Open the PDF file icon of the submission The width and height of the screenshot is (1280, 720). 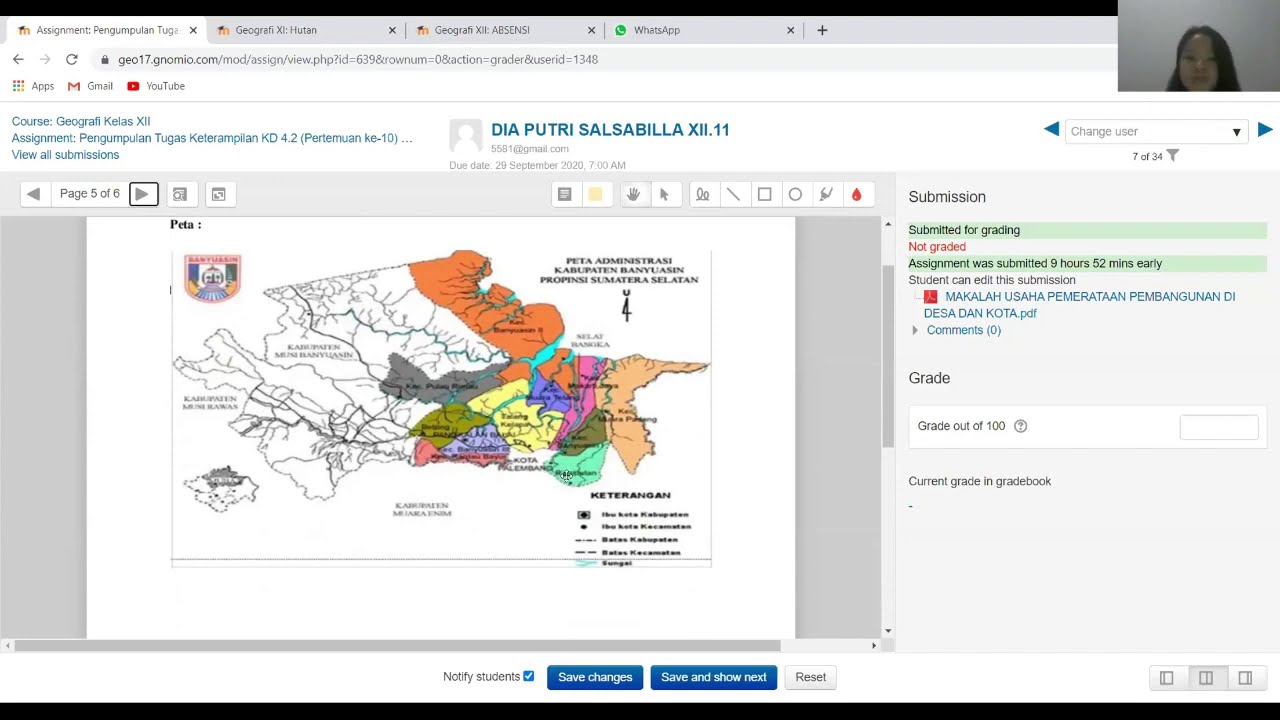(x=931, y=297)
